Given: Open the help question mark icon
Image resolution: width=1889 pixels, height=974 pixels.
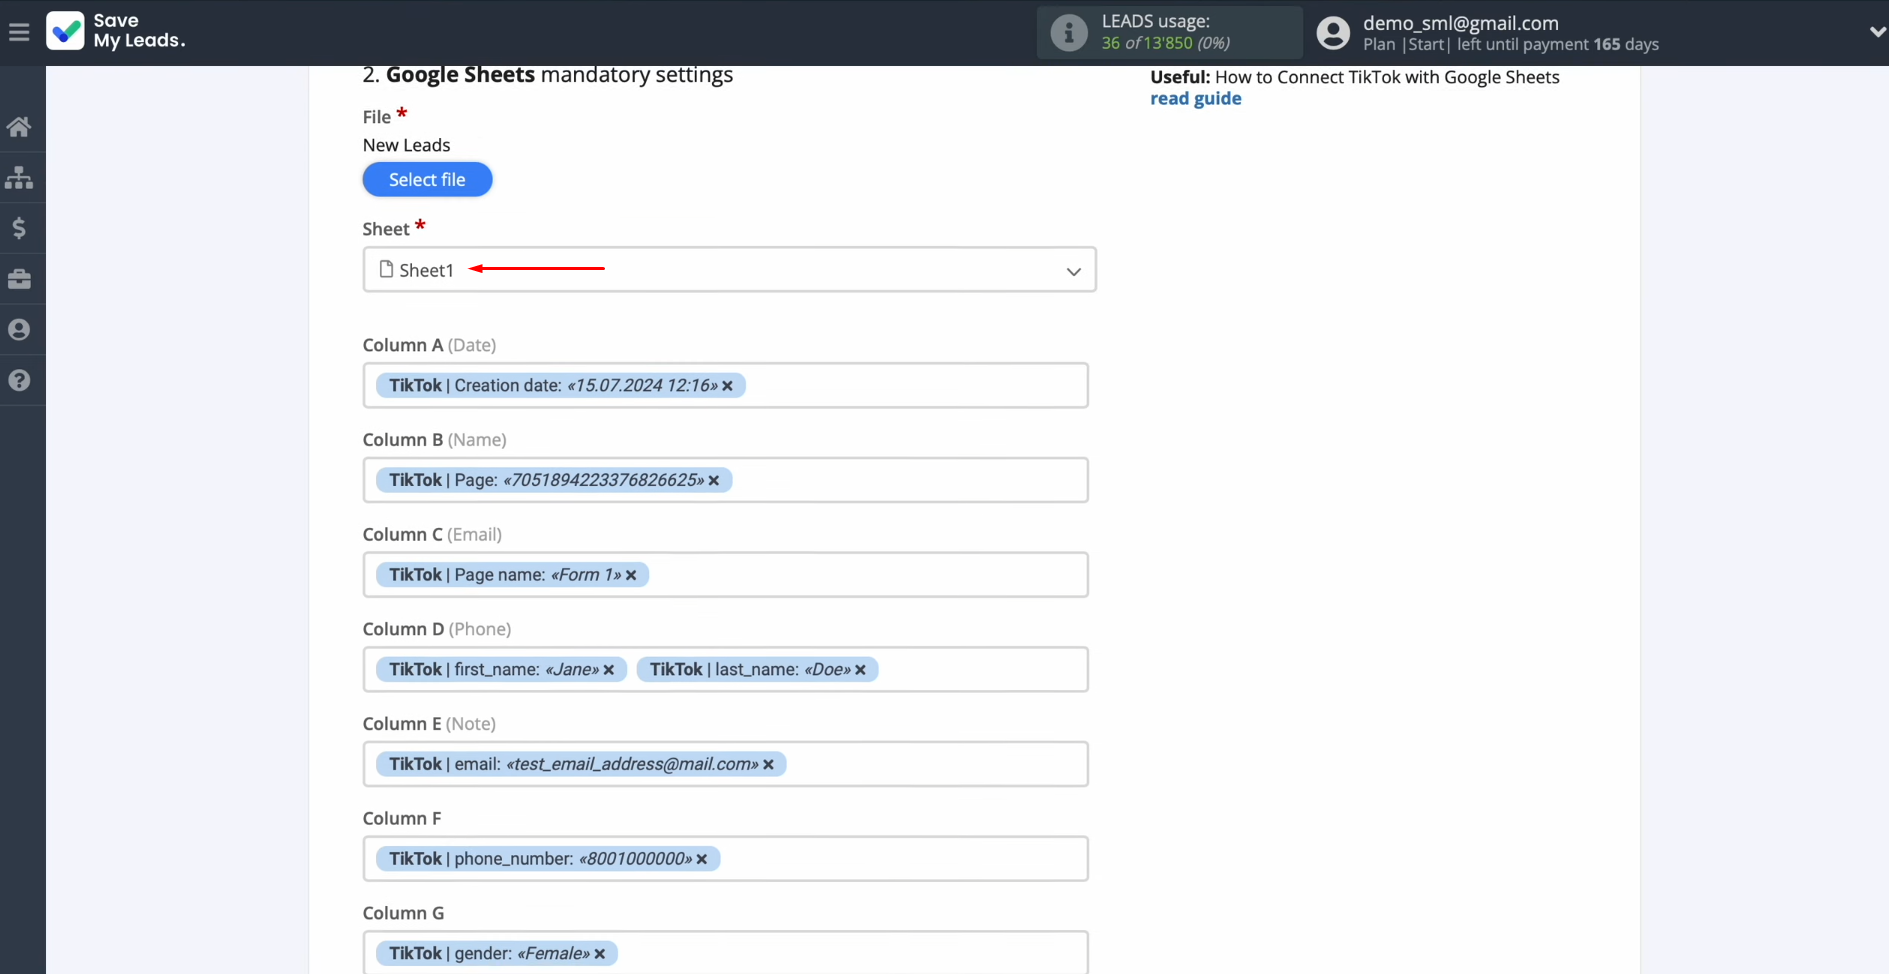Looking at the screenshot, I should pos(19,381).
